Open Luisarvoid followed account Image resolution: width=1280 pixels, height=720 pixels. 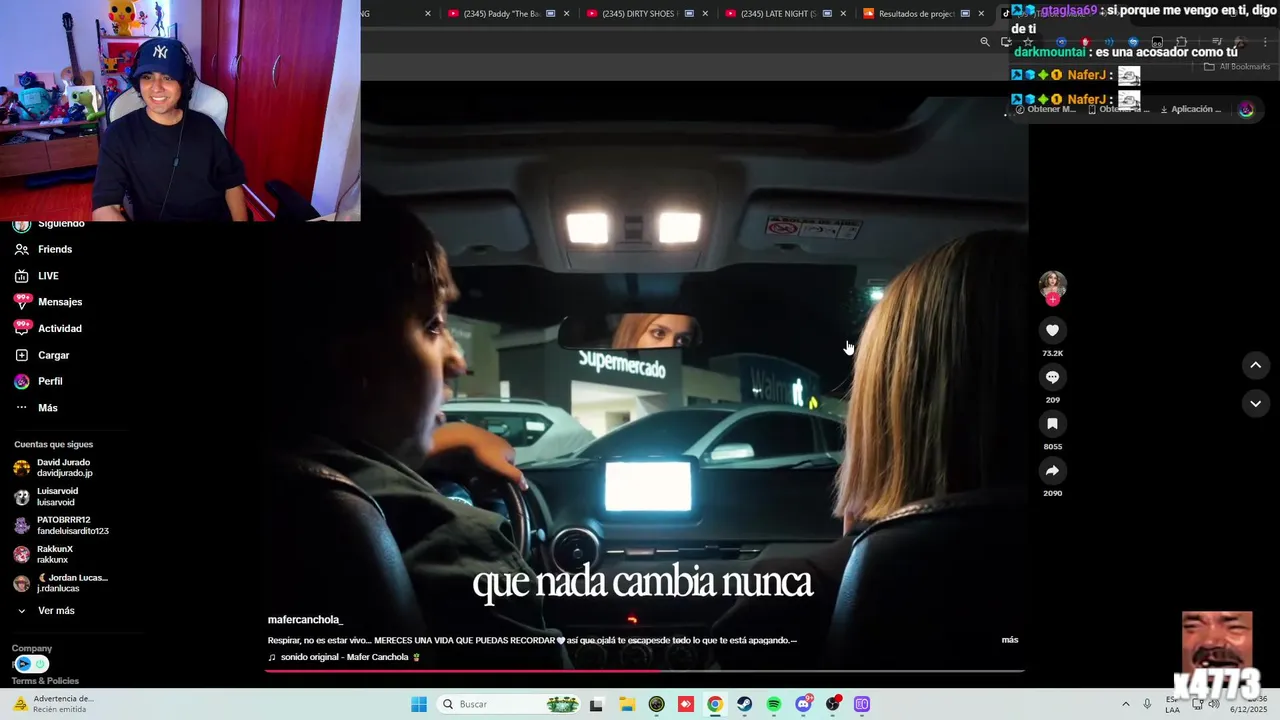click(46, 497)
